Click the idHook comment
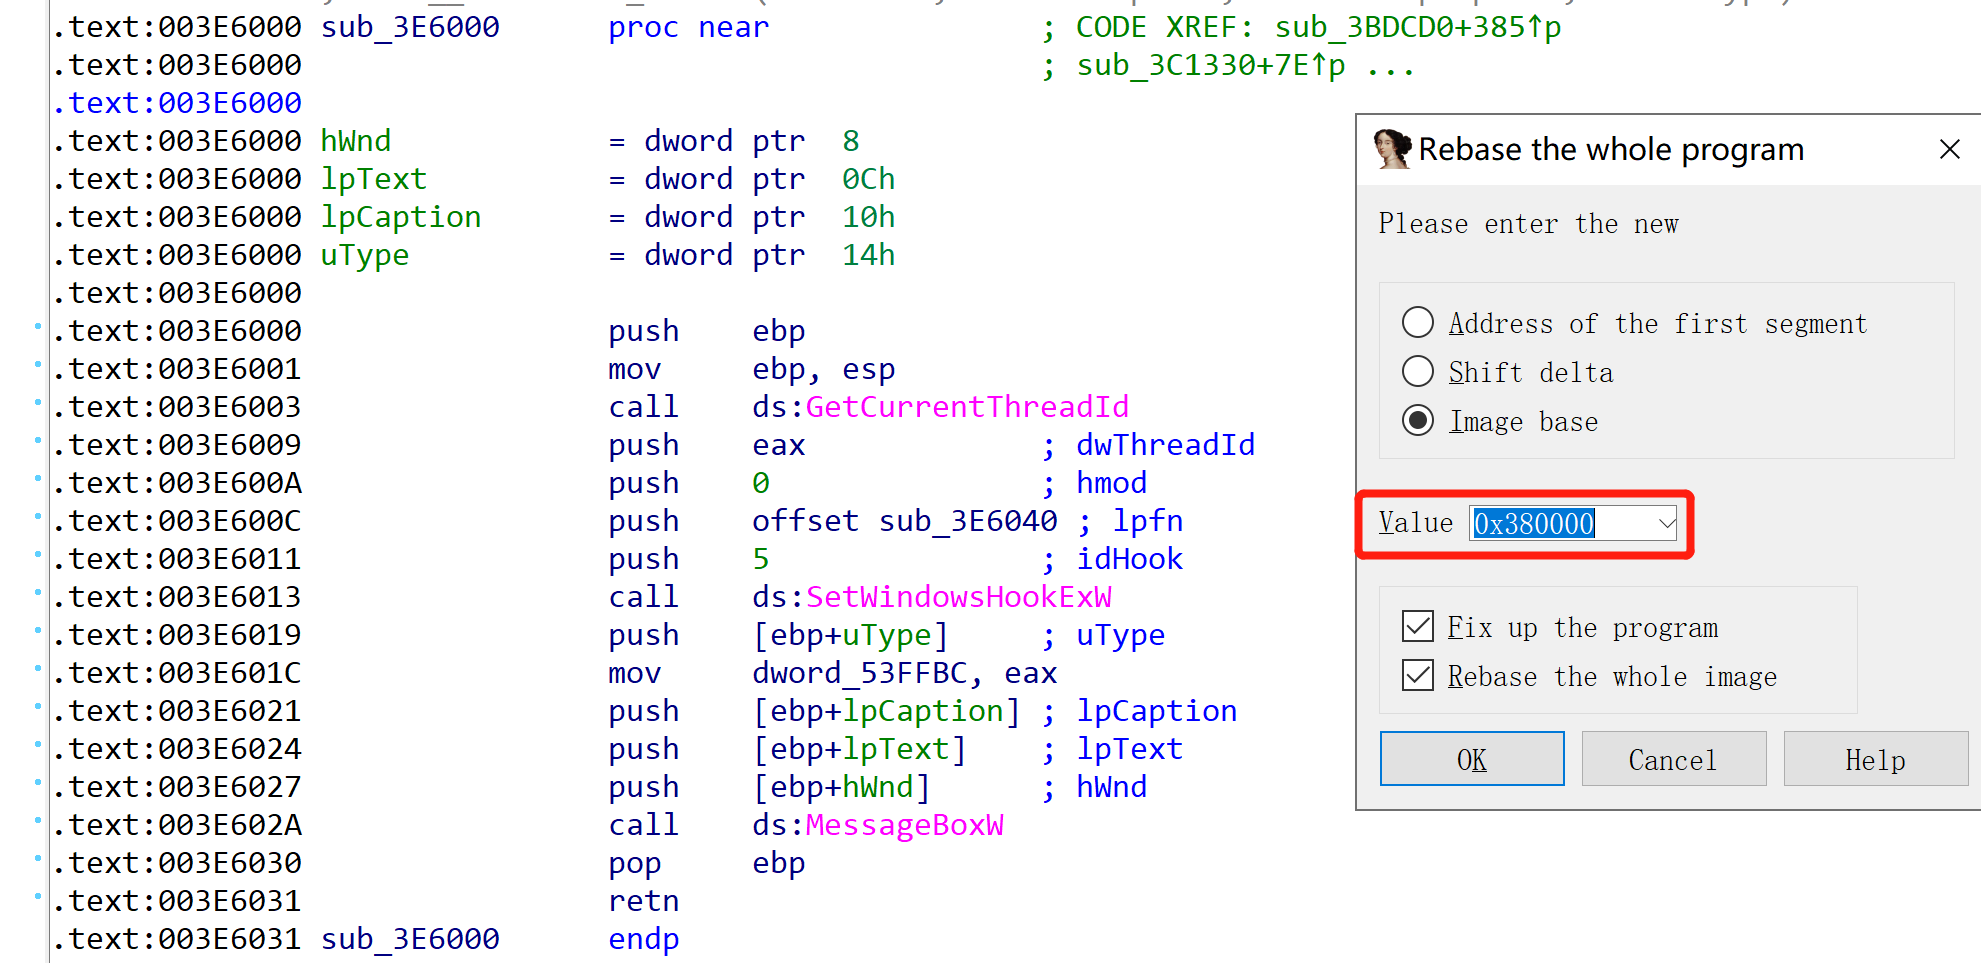This screenshot has height=963, width=1981. pyautogui.click(x=1130, y=559)
